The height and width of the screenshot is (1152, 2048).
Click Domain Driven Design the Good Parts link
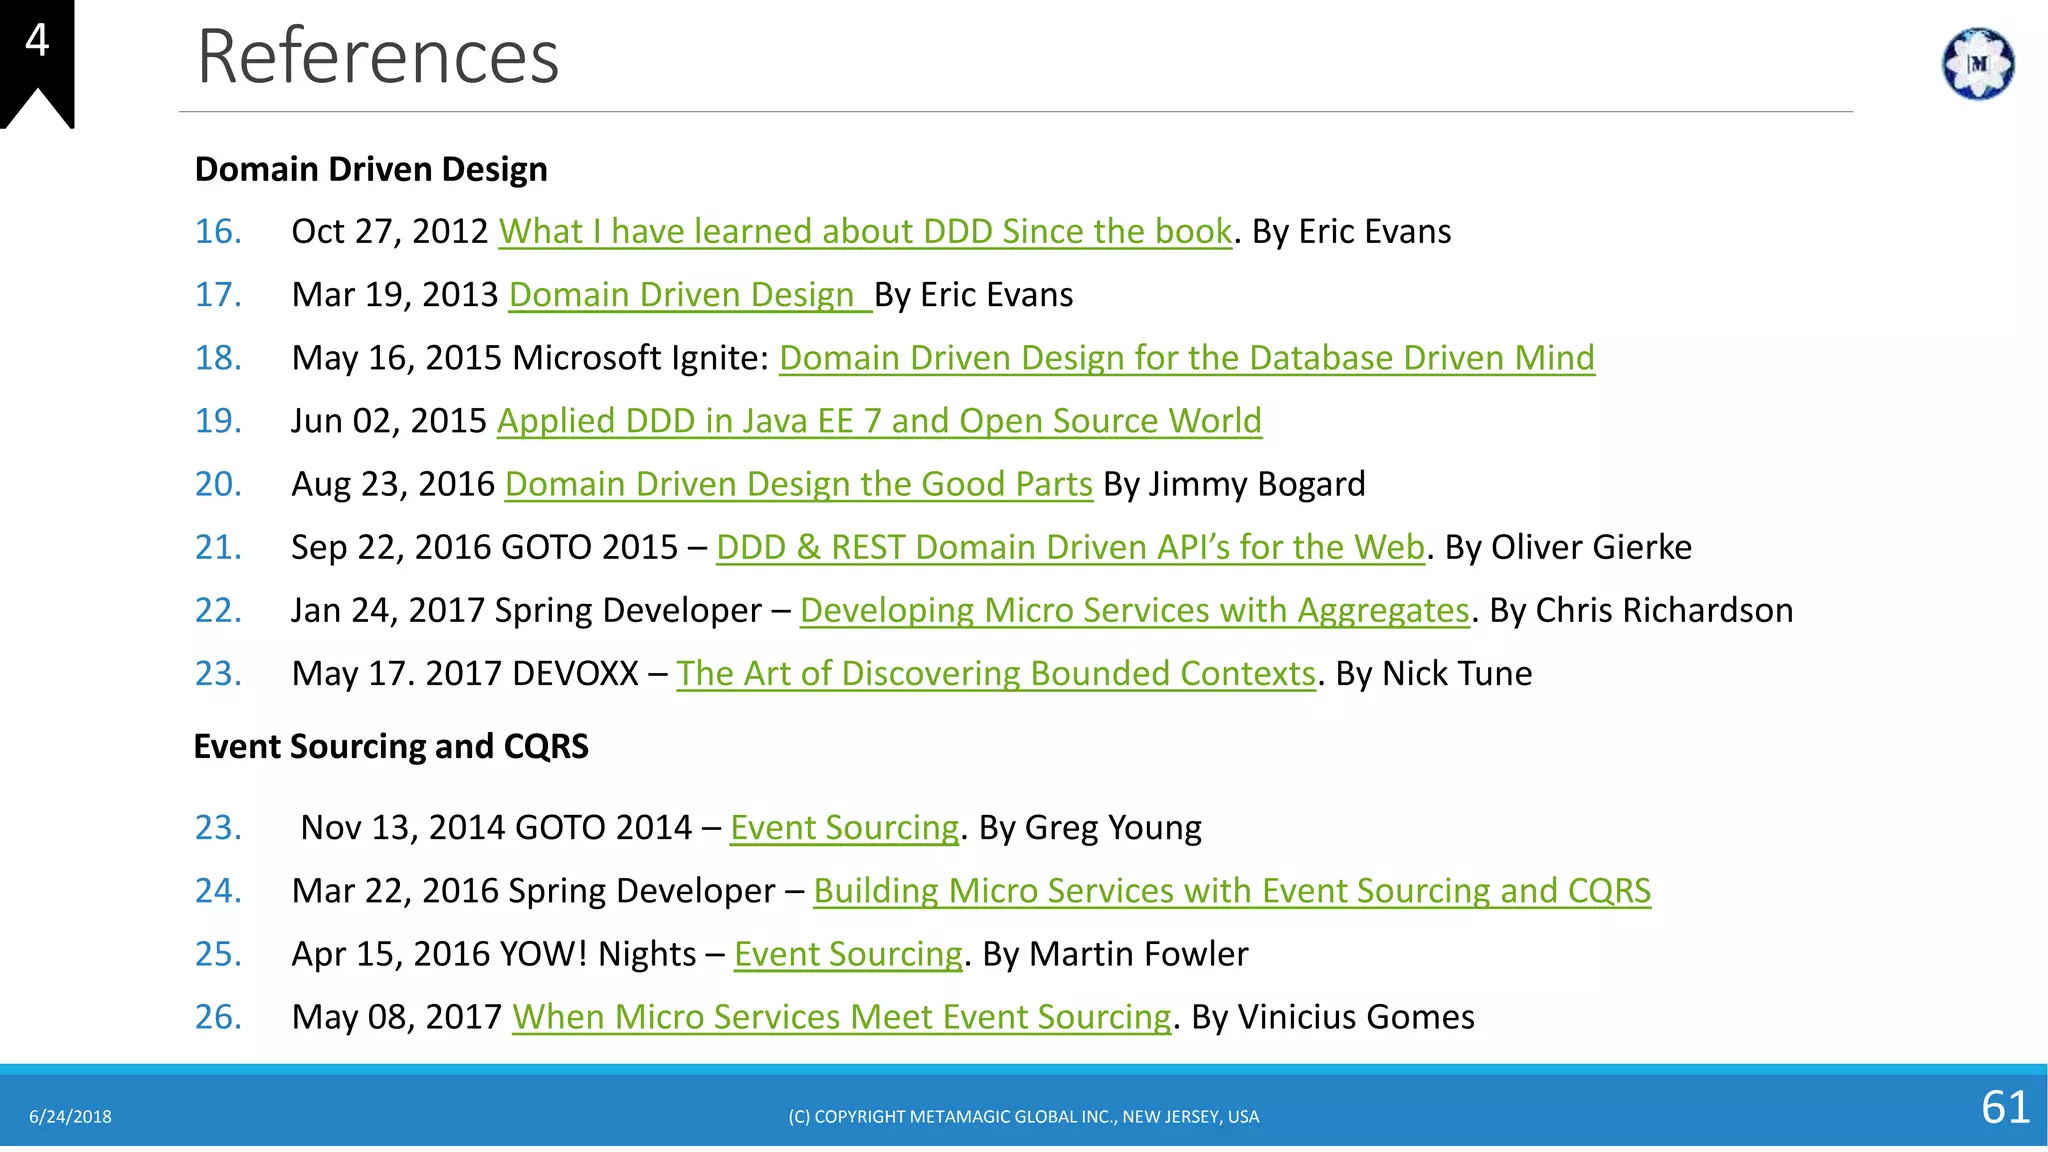(x=798, y=484)
